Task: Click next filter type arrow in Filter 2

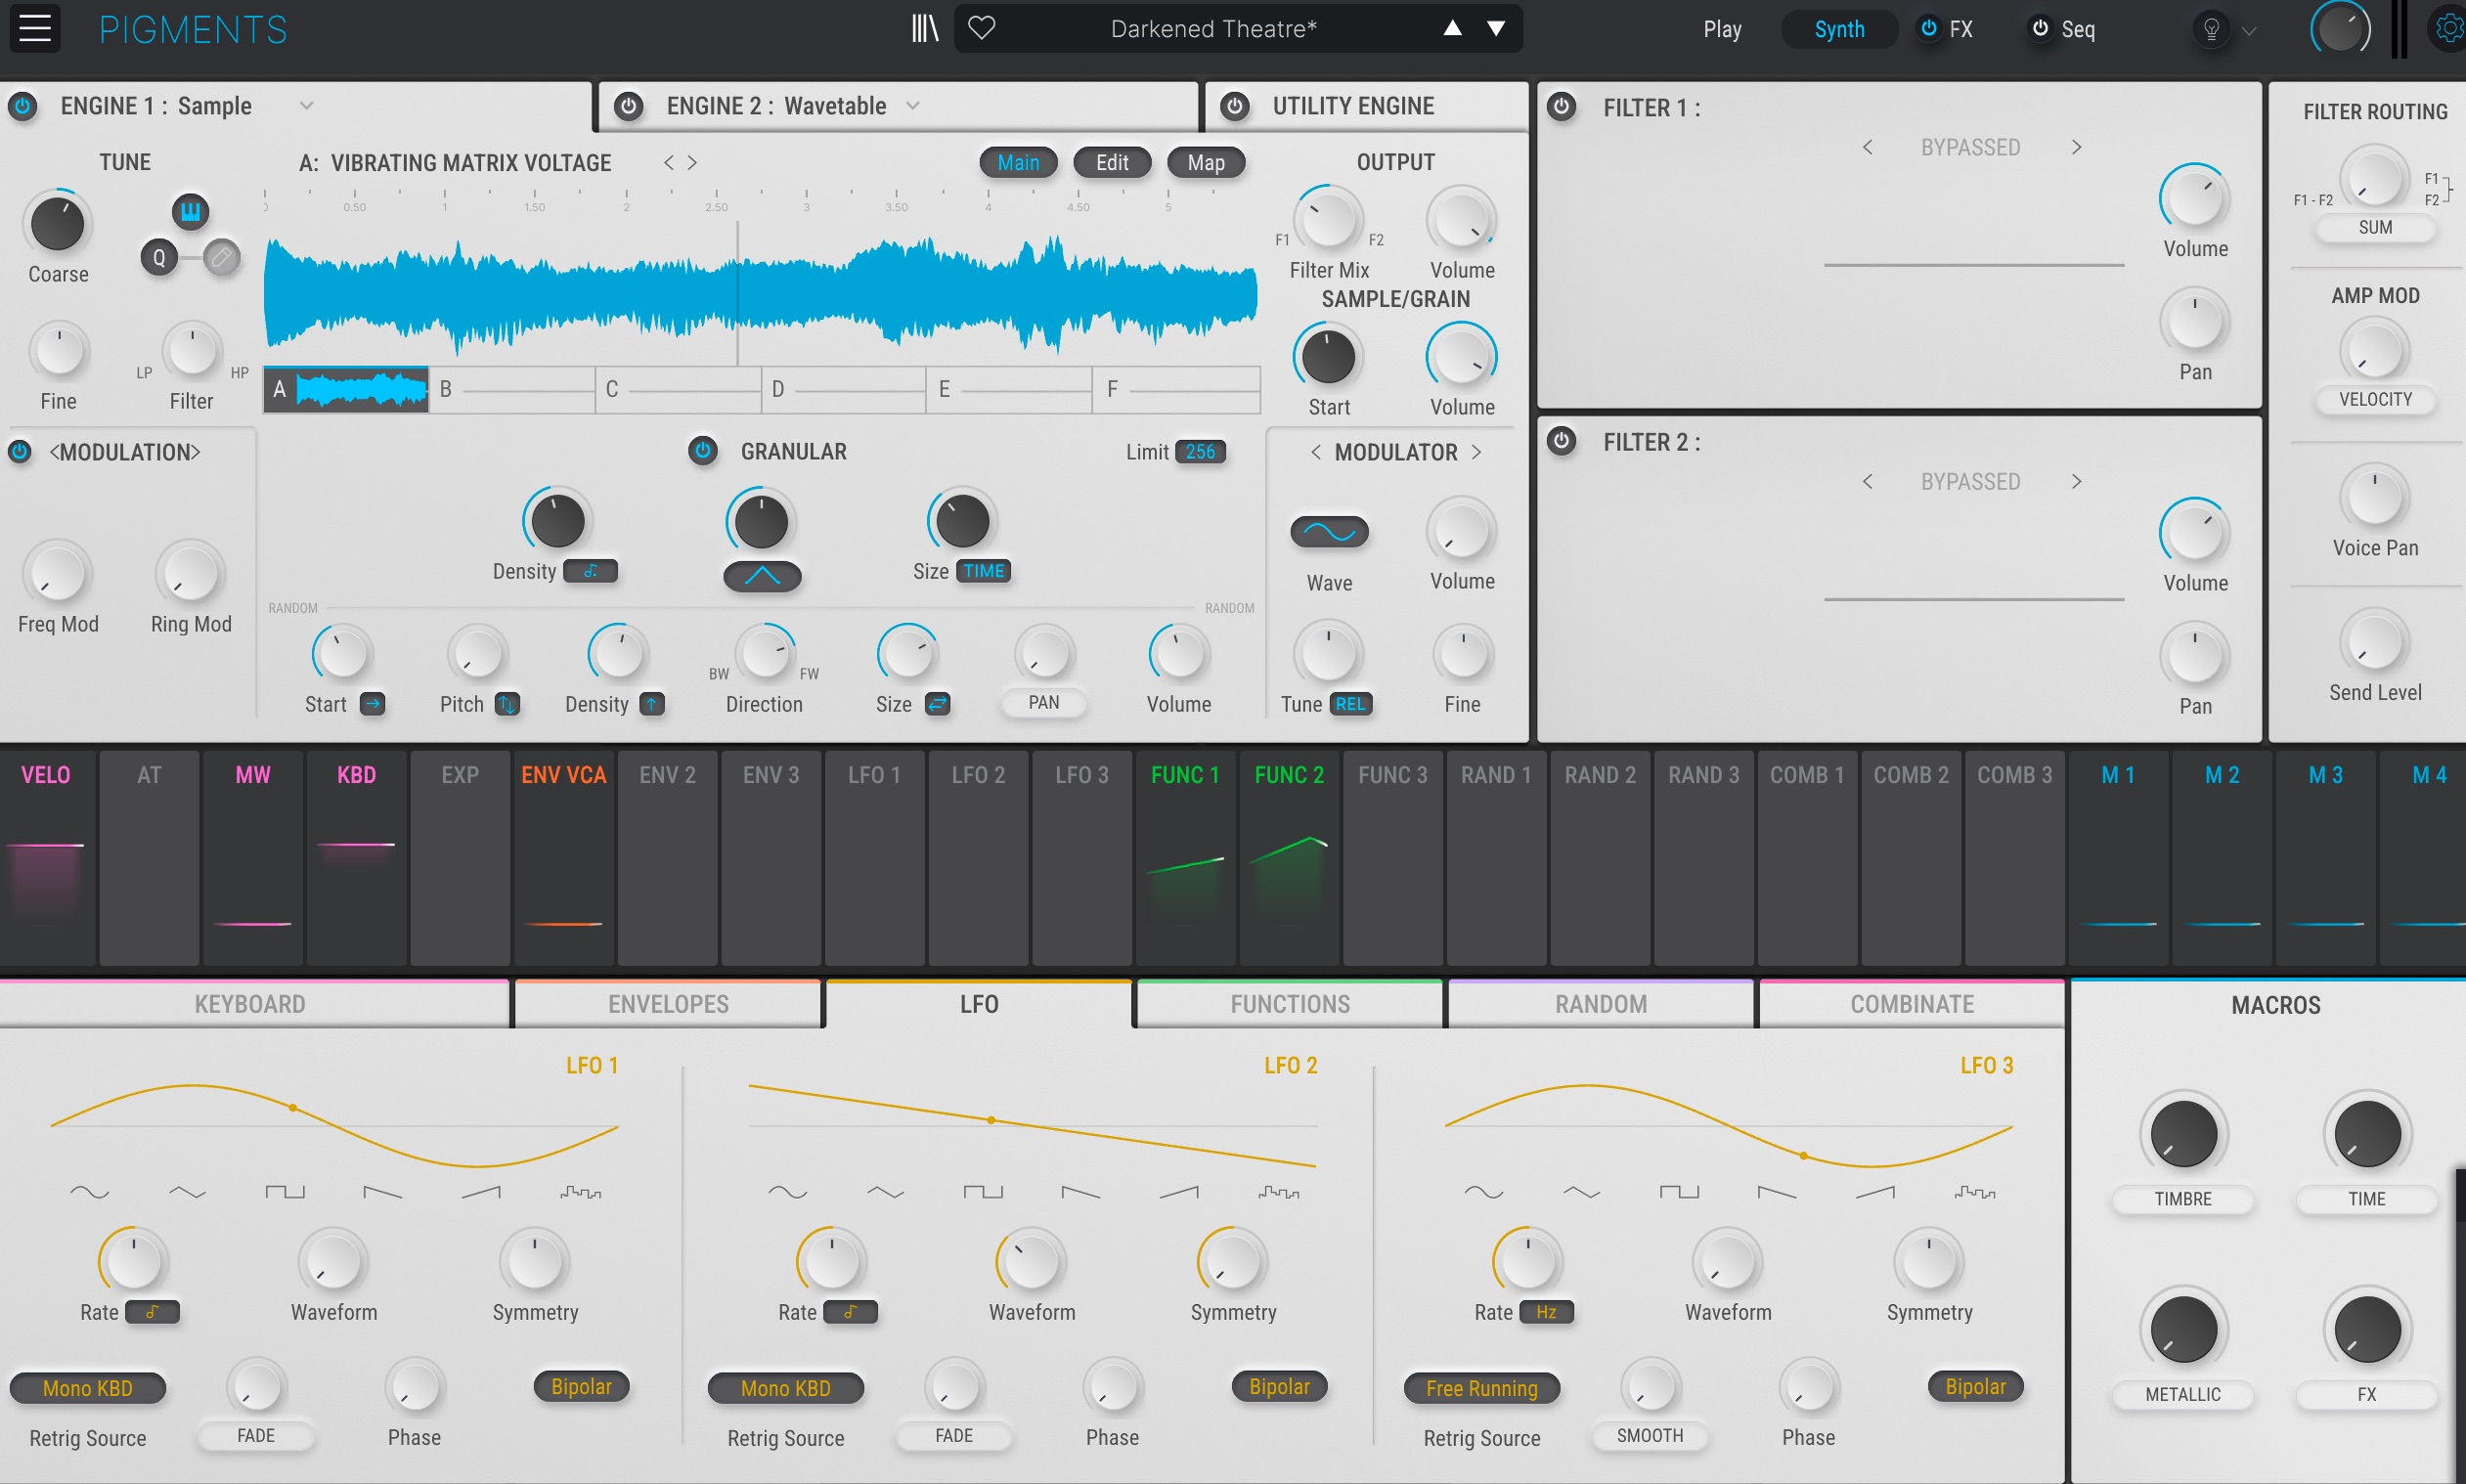Action: point(2076,482)
